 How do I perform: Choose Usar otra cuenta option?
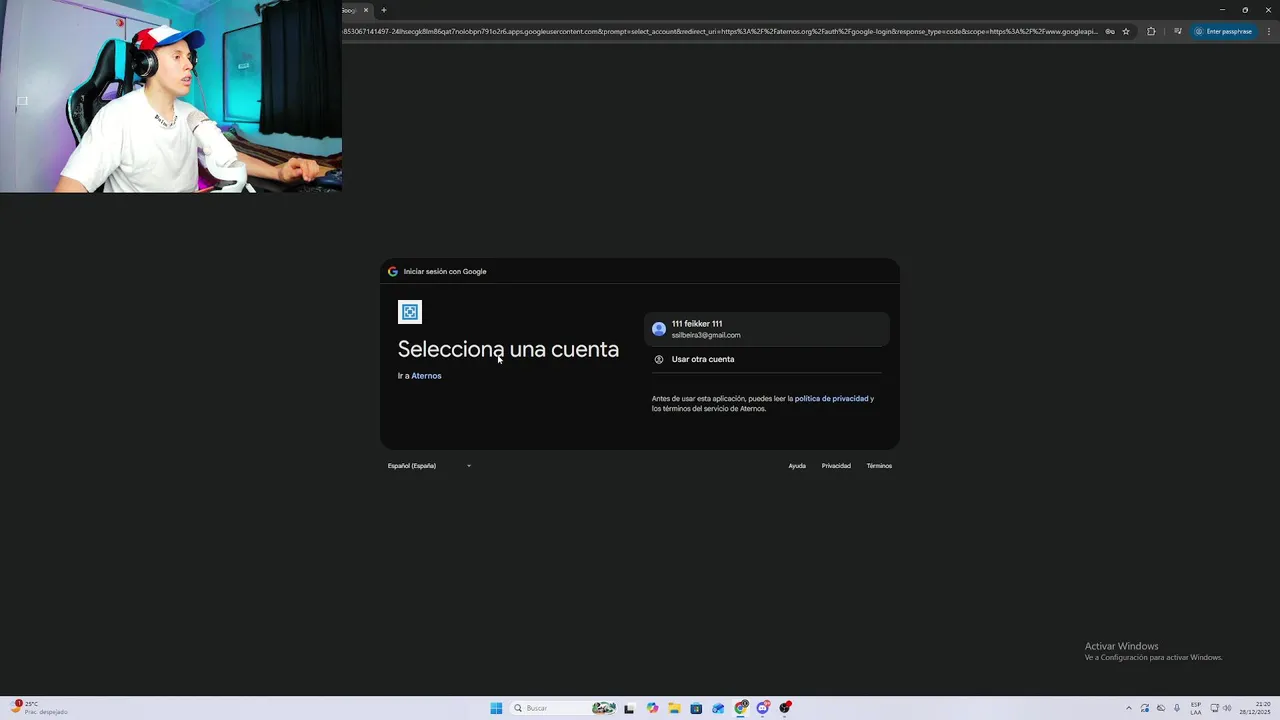point(766,359)
